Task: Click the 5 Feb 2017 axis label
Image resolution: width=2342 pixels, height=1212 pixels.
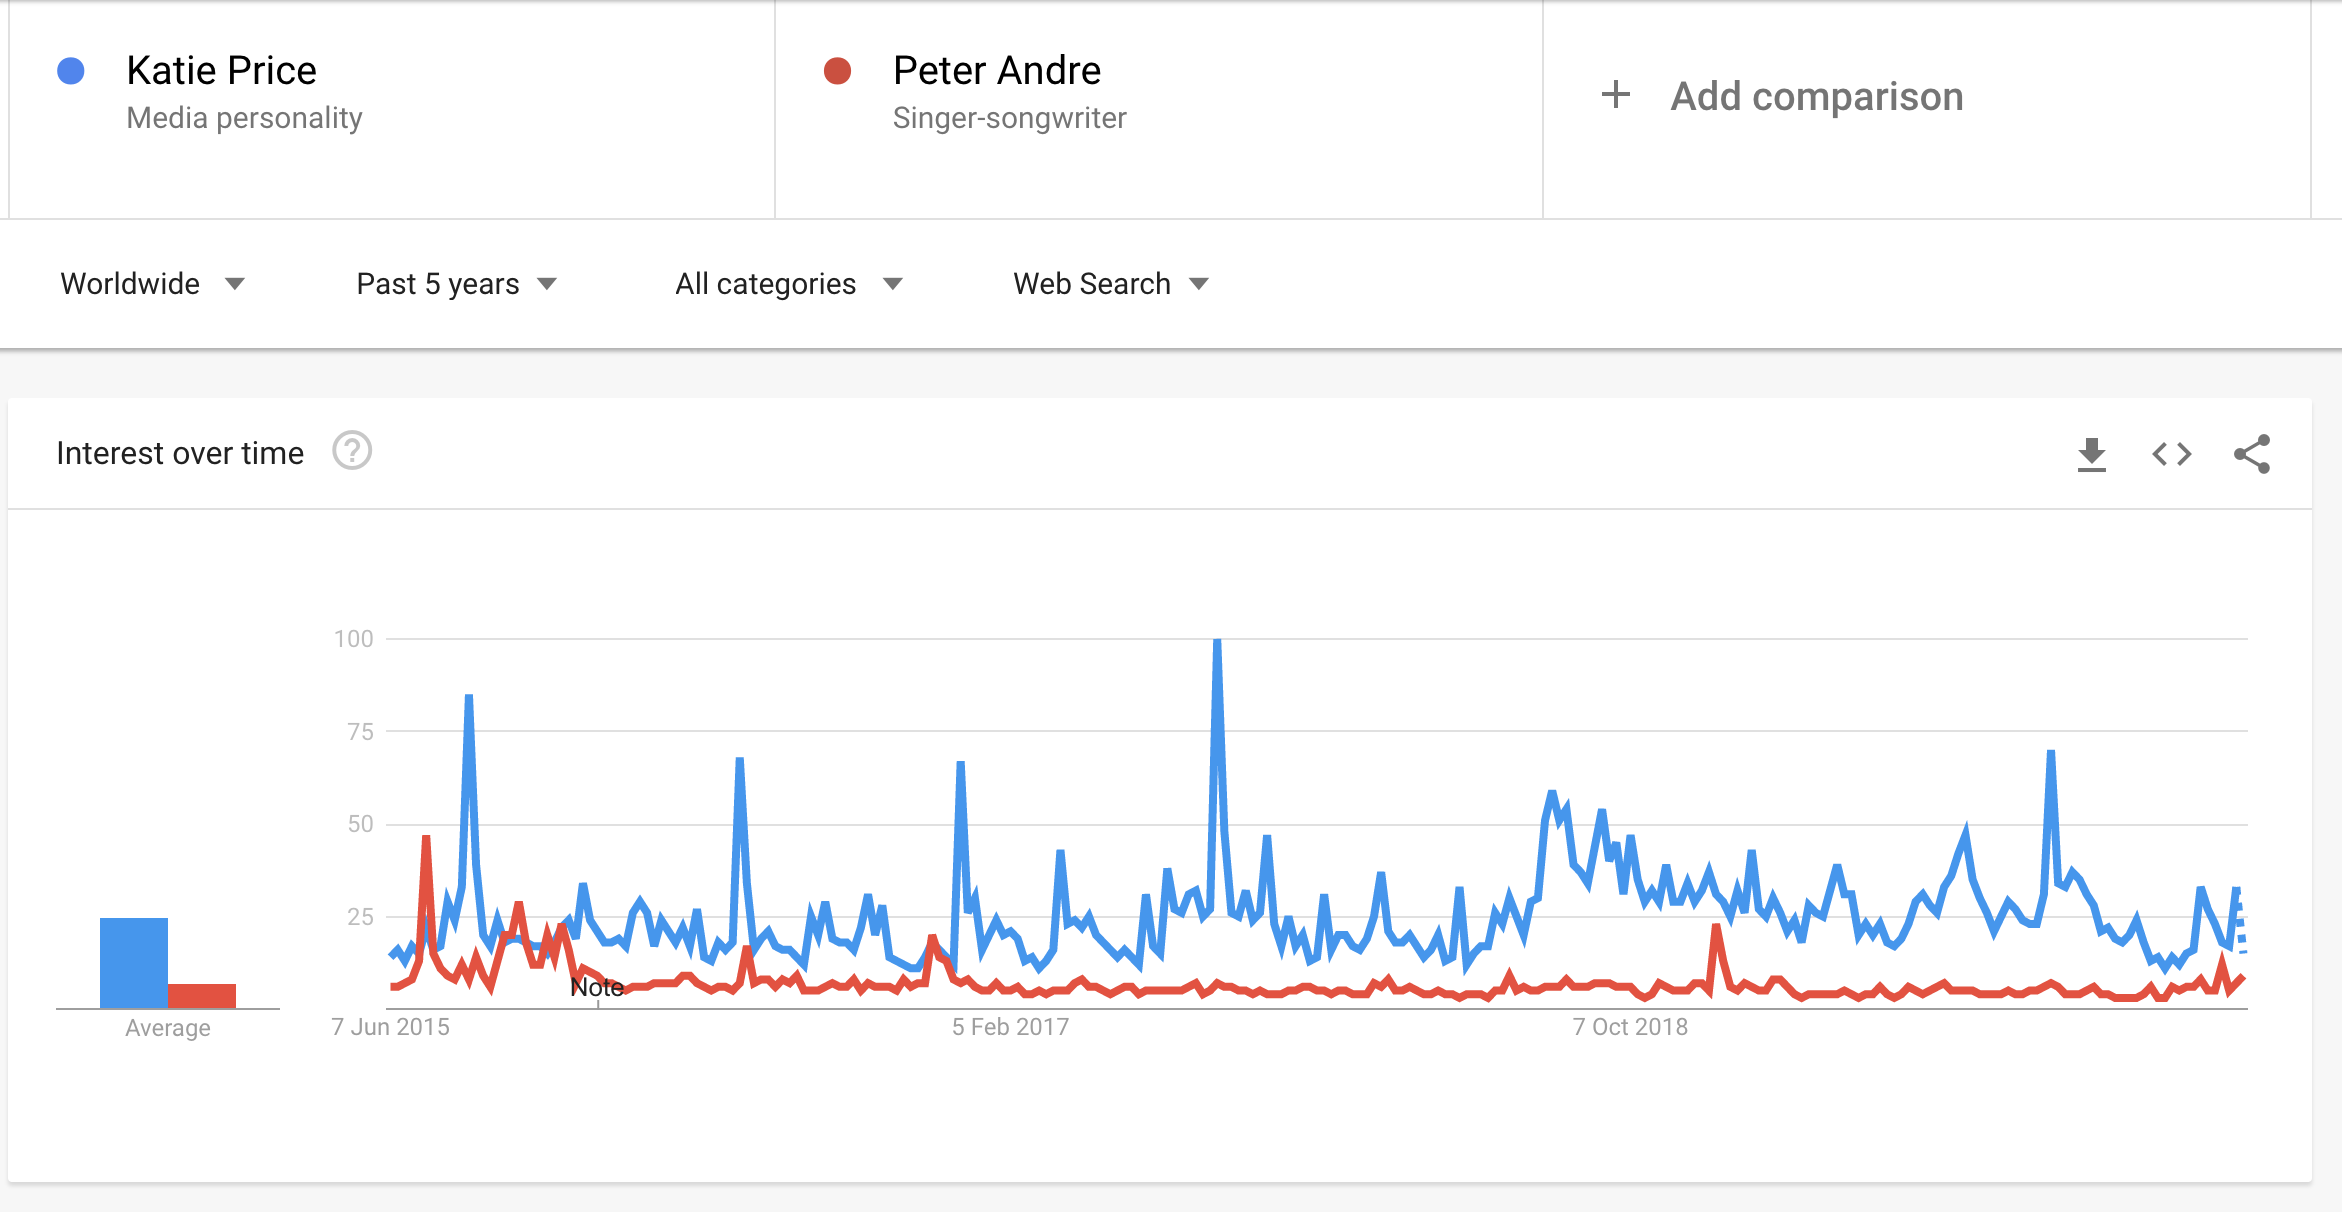Action: click(1010, 1027)
